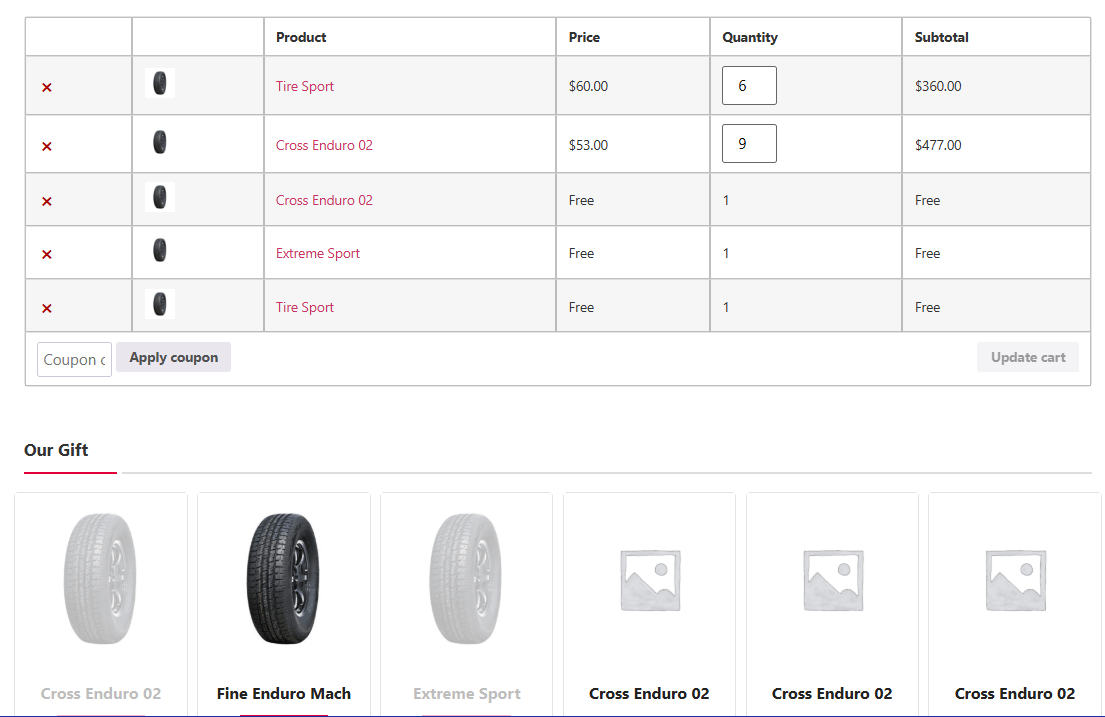Remove free Extreme Sport gift row
Viewport: 1105px width, 717px height.
pyautogui.click(x=47, y=254)
